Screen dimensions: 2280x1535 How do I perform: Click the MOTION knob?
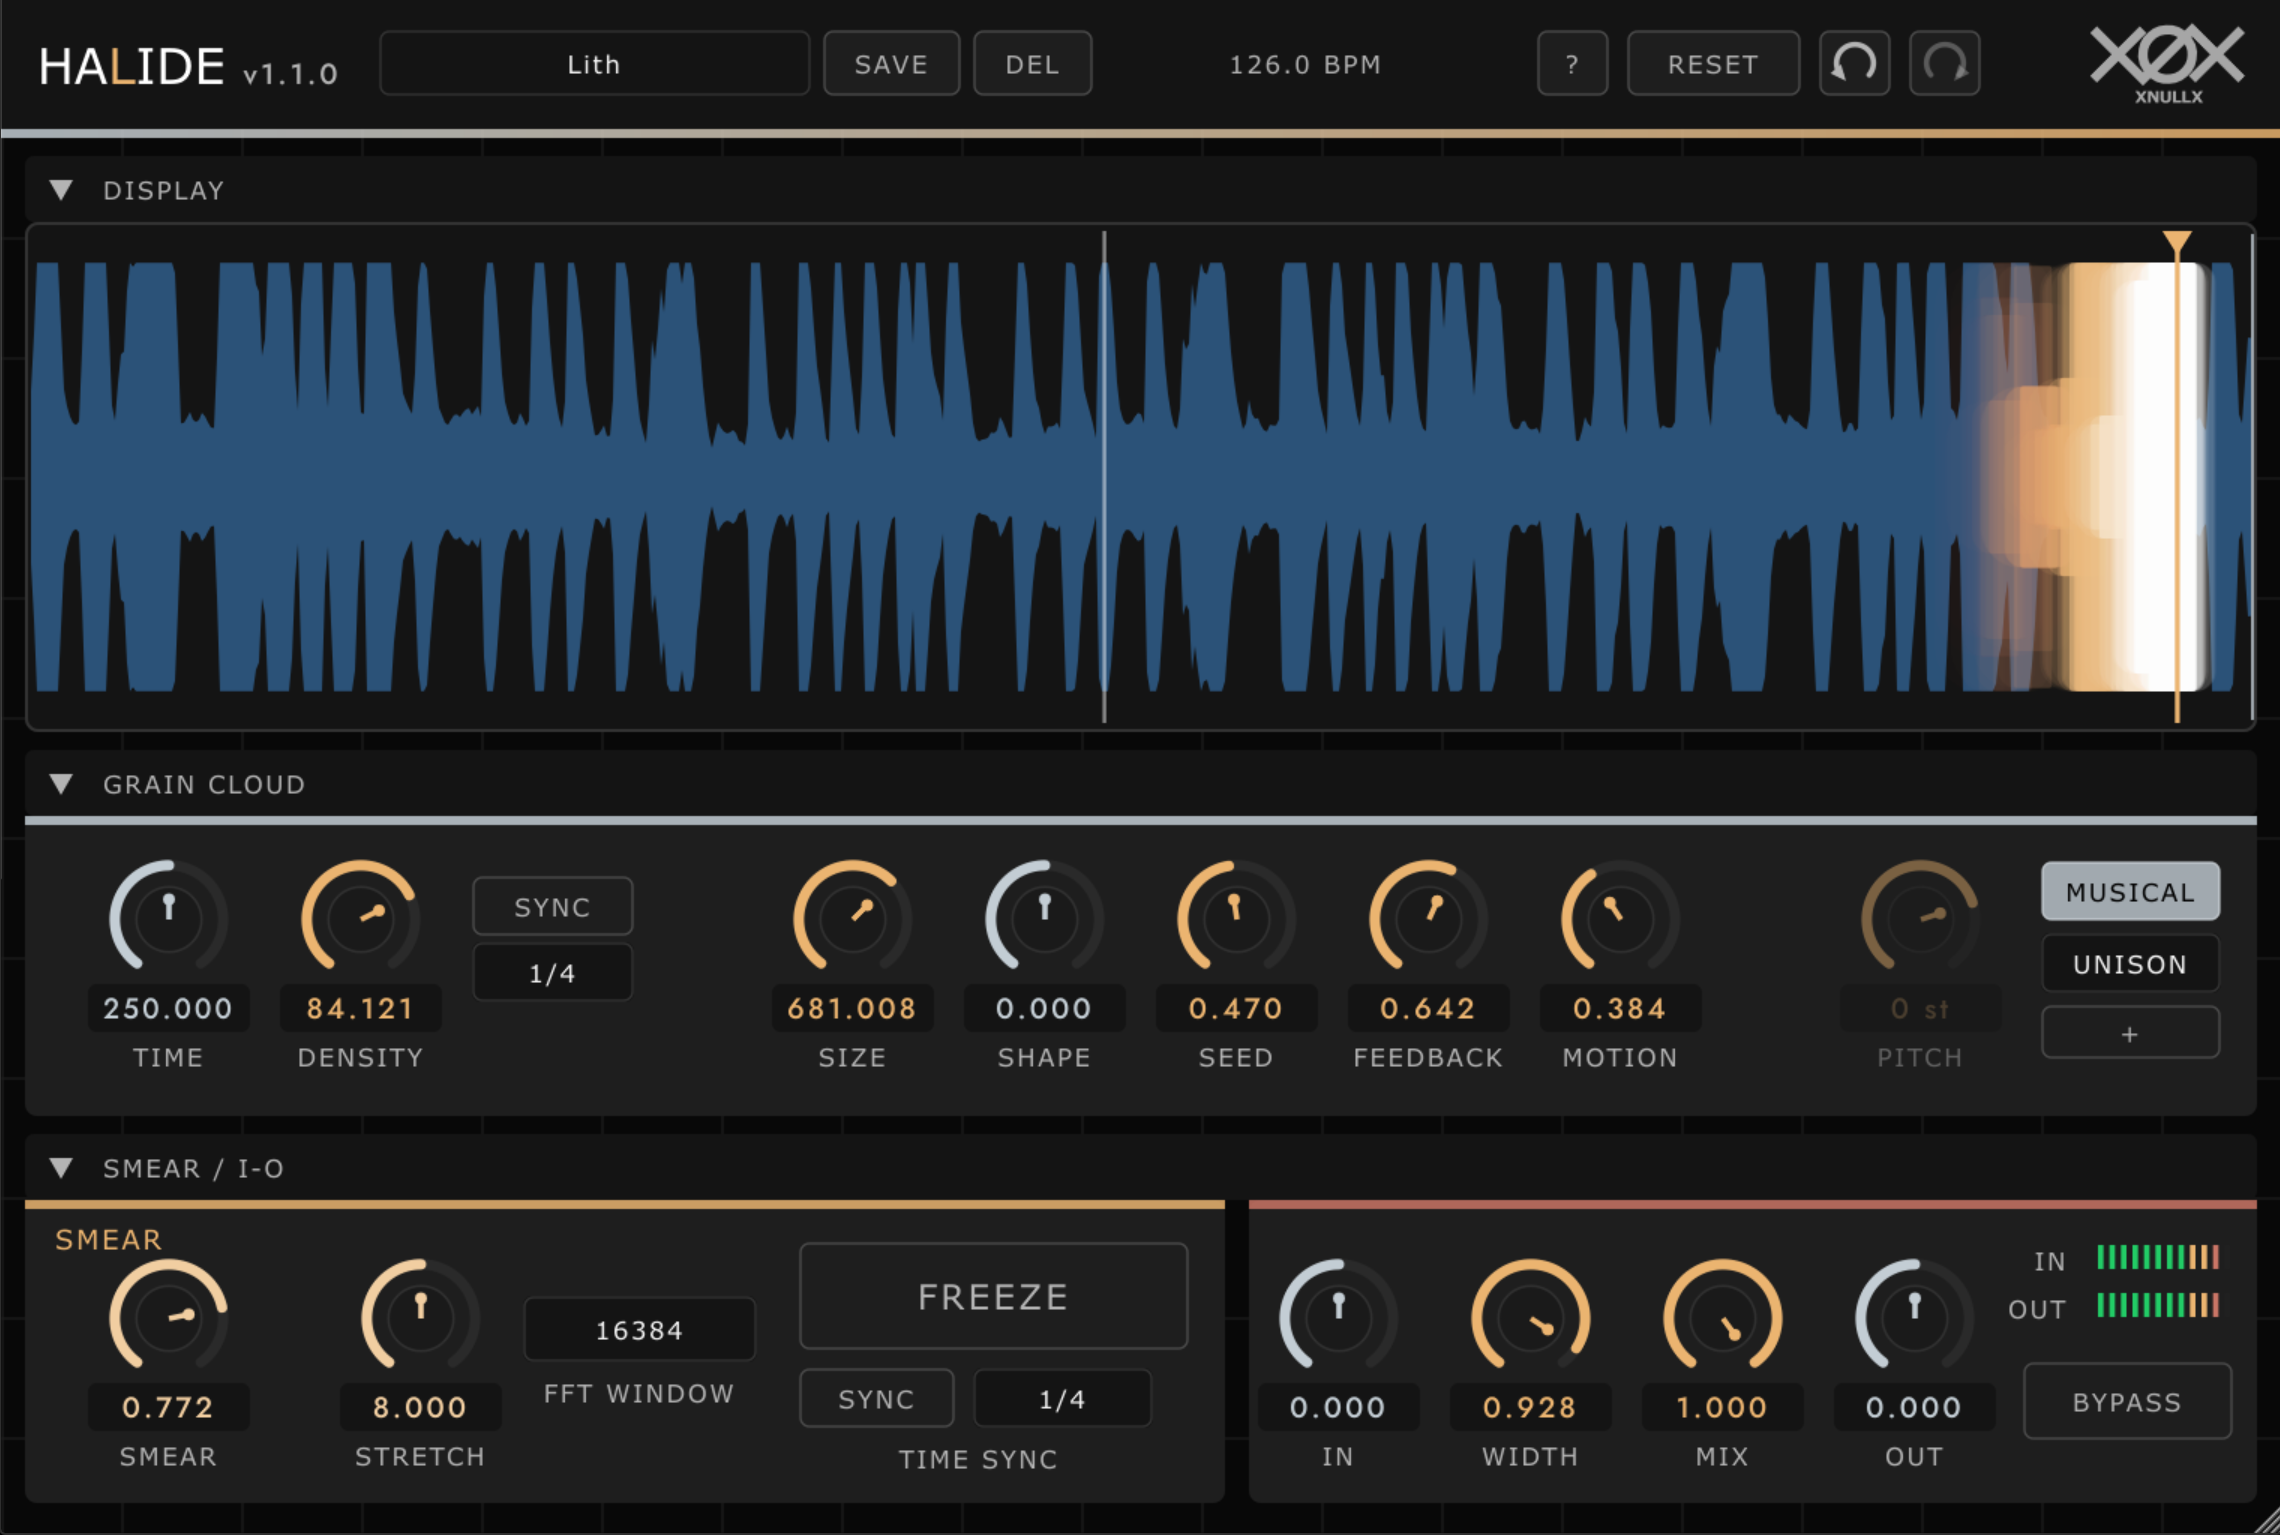tap(1620, 916)
